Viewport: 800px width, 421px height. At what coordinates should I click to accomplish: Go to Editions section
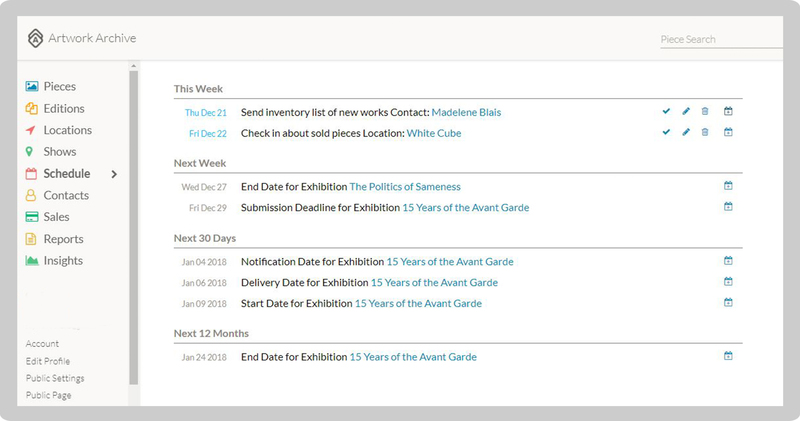(63, 108)
